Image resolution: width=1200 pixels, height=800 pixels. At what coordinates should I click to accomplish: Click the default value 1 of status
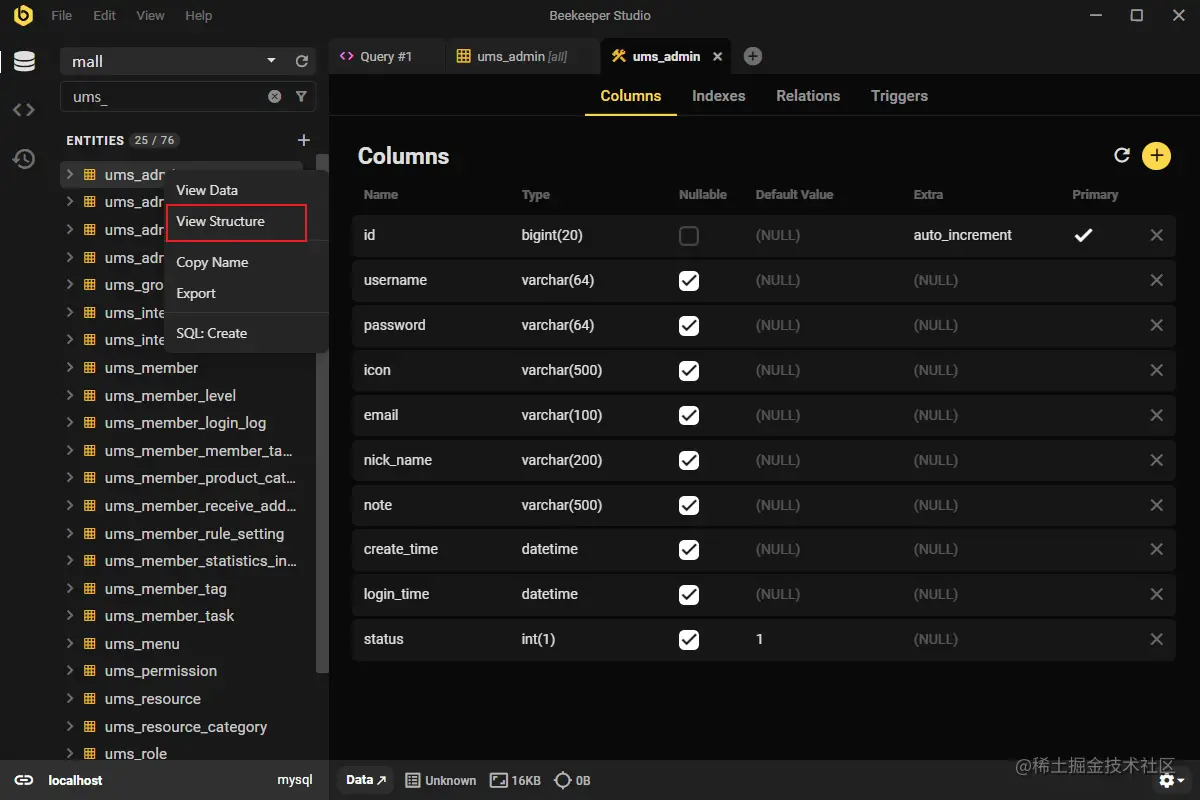click(760, 639)
